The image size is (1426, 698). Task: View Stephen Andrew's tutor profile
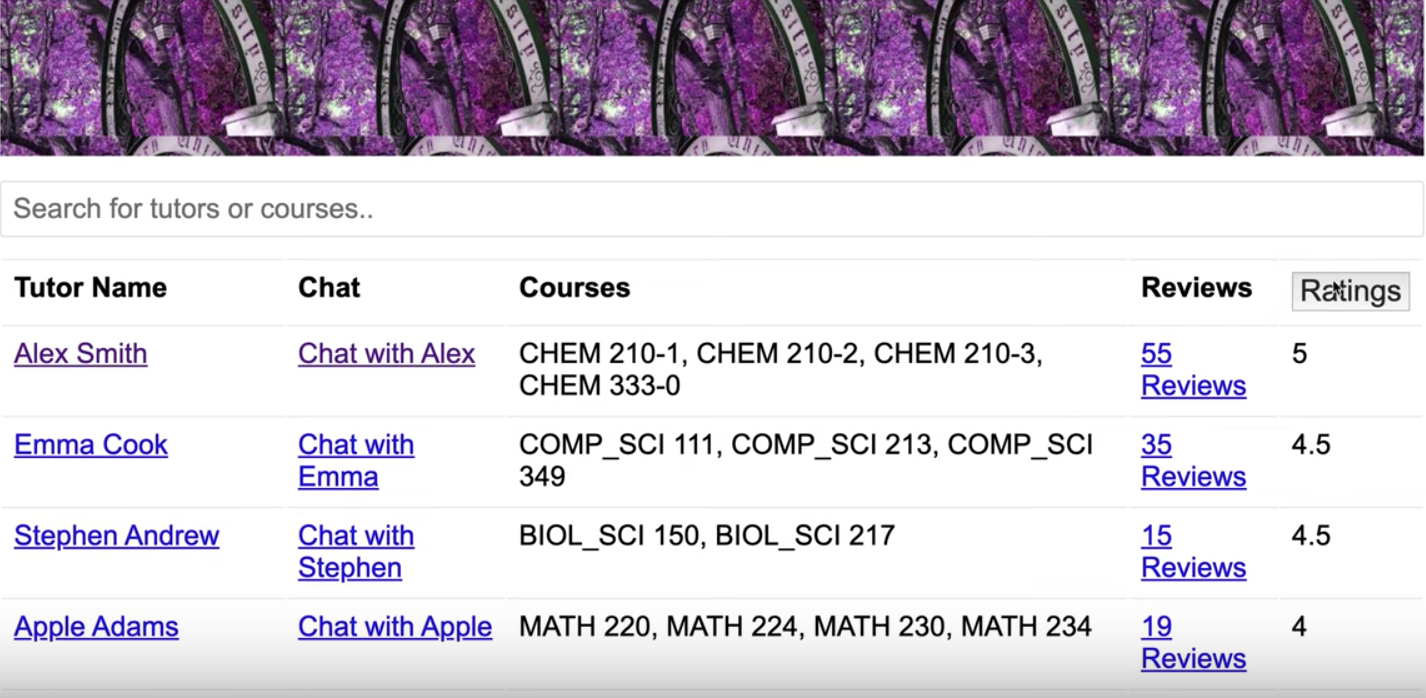pyautogui.click(x=116, y=536)
